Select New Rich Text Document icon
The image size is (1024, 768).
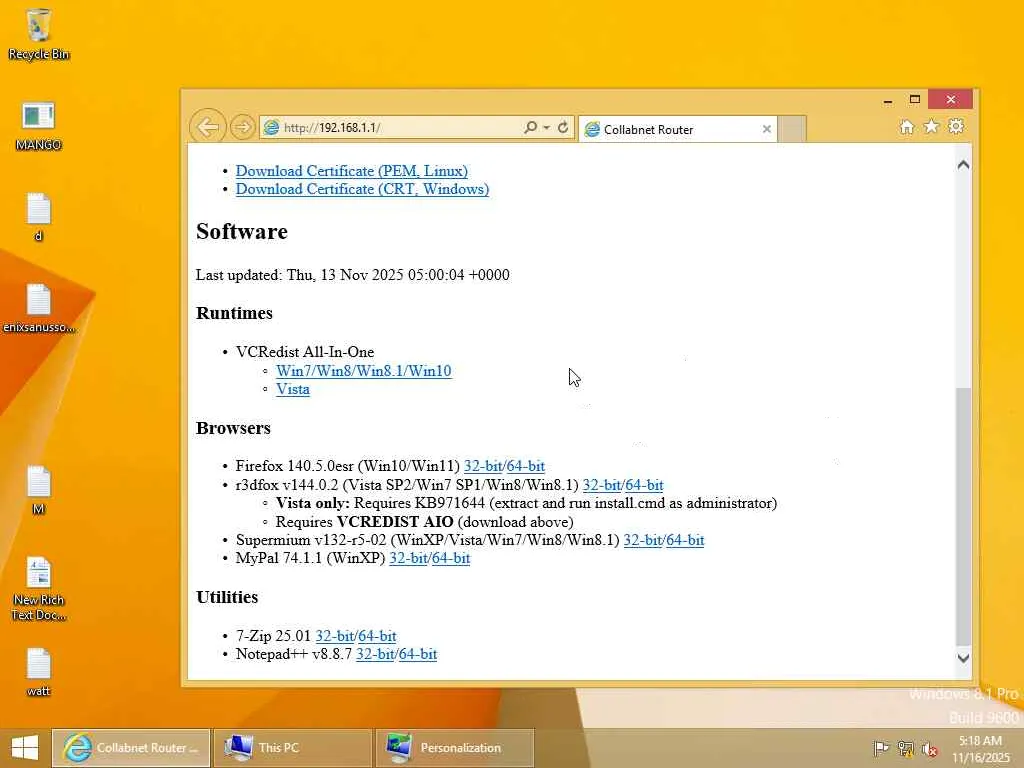[39, 588]
